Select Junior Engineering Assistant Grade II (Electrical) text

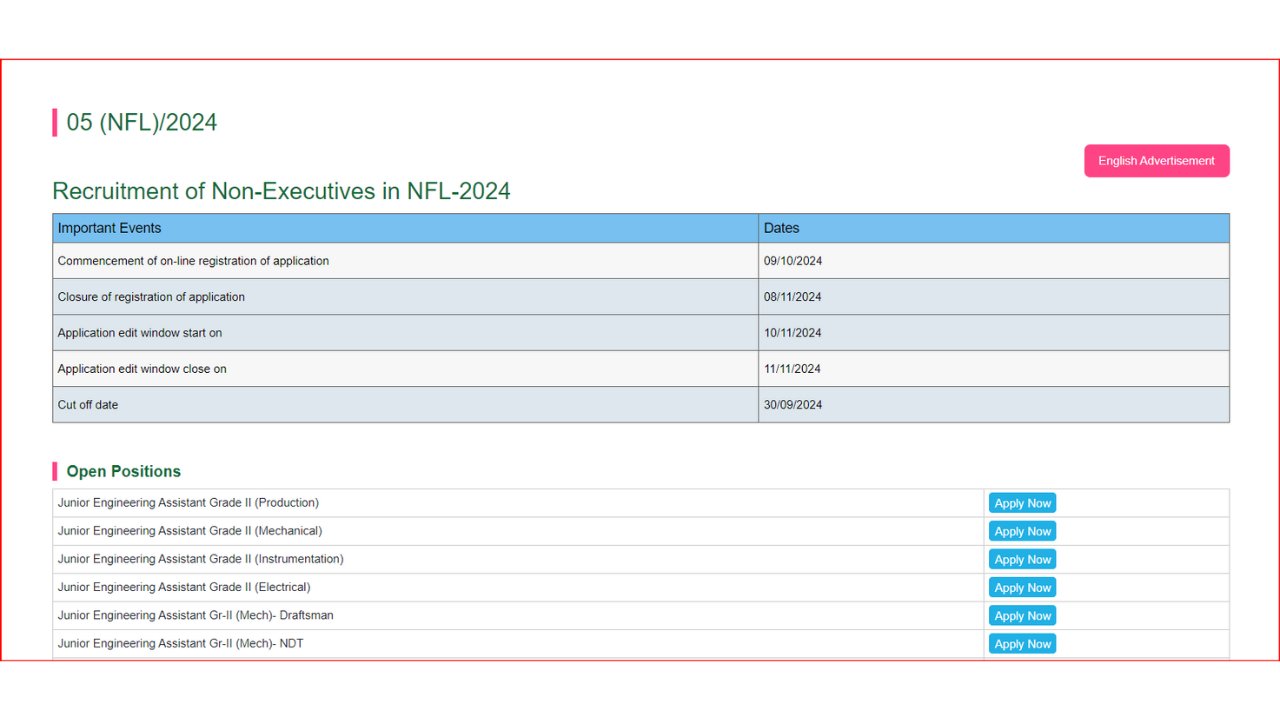184,587
